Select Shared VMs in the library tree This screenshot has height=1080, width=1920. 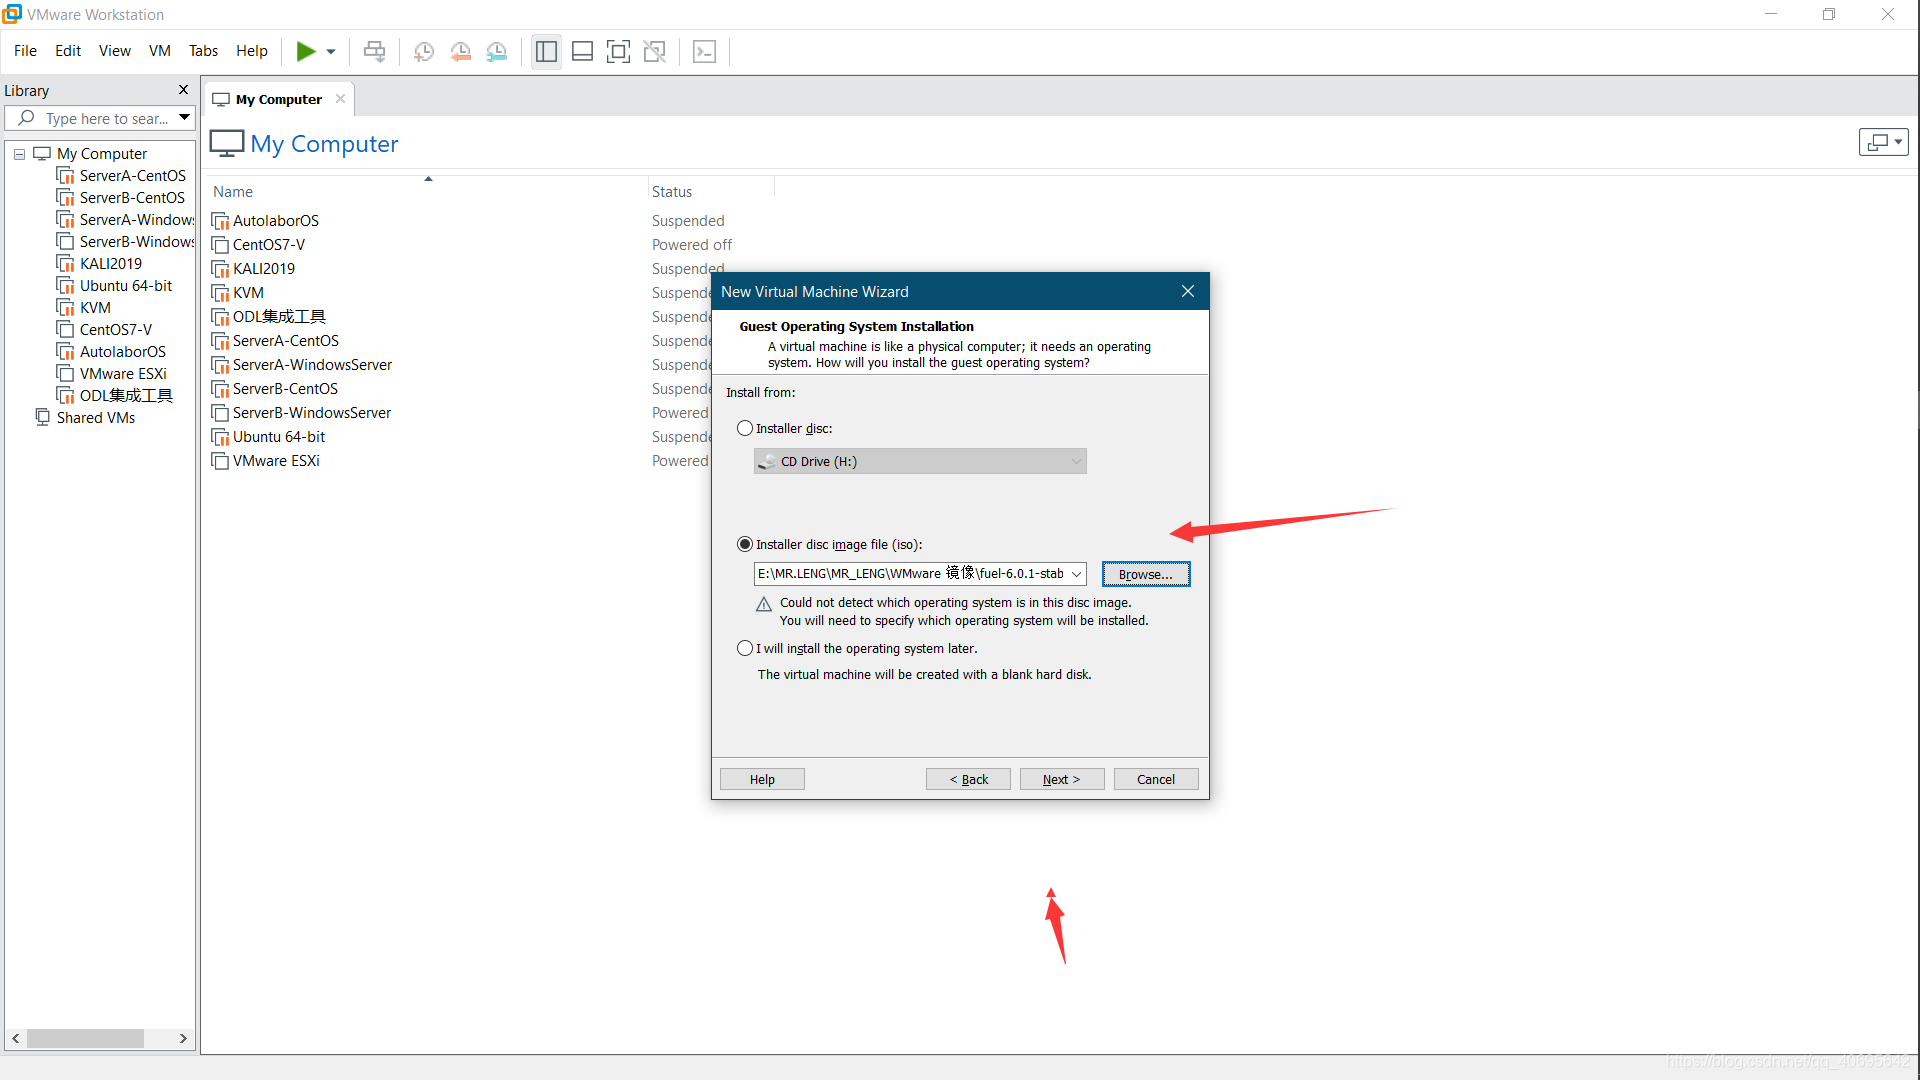click(95, 418)
